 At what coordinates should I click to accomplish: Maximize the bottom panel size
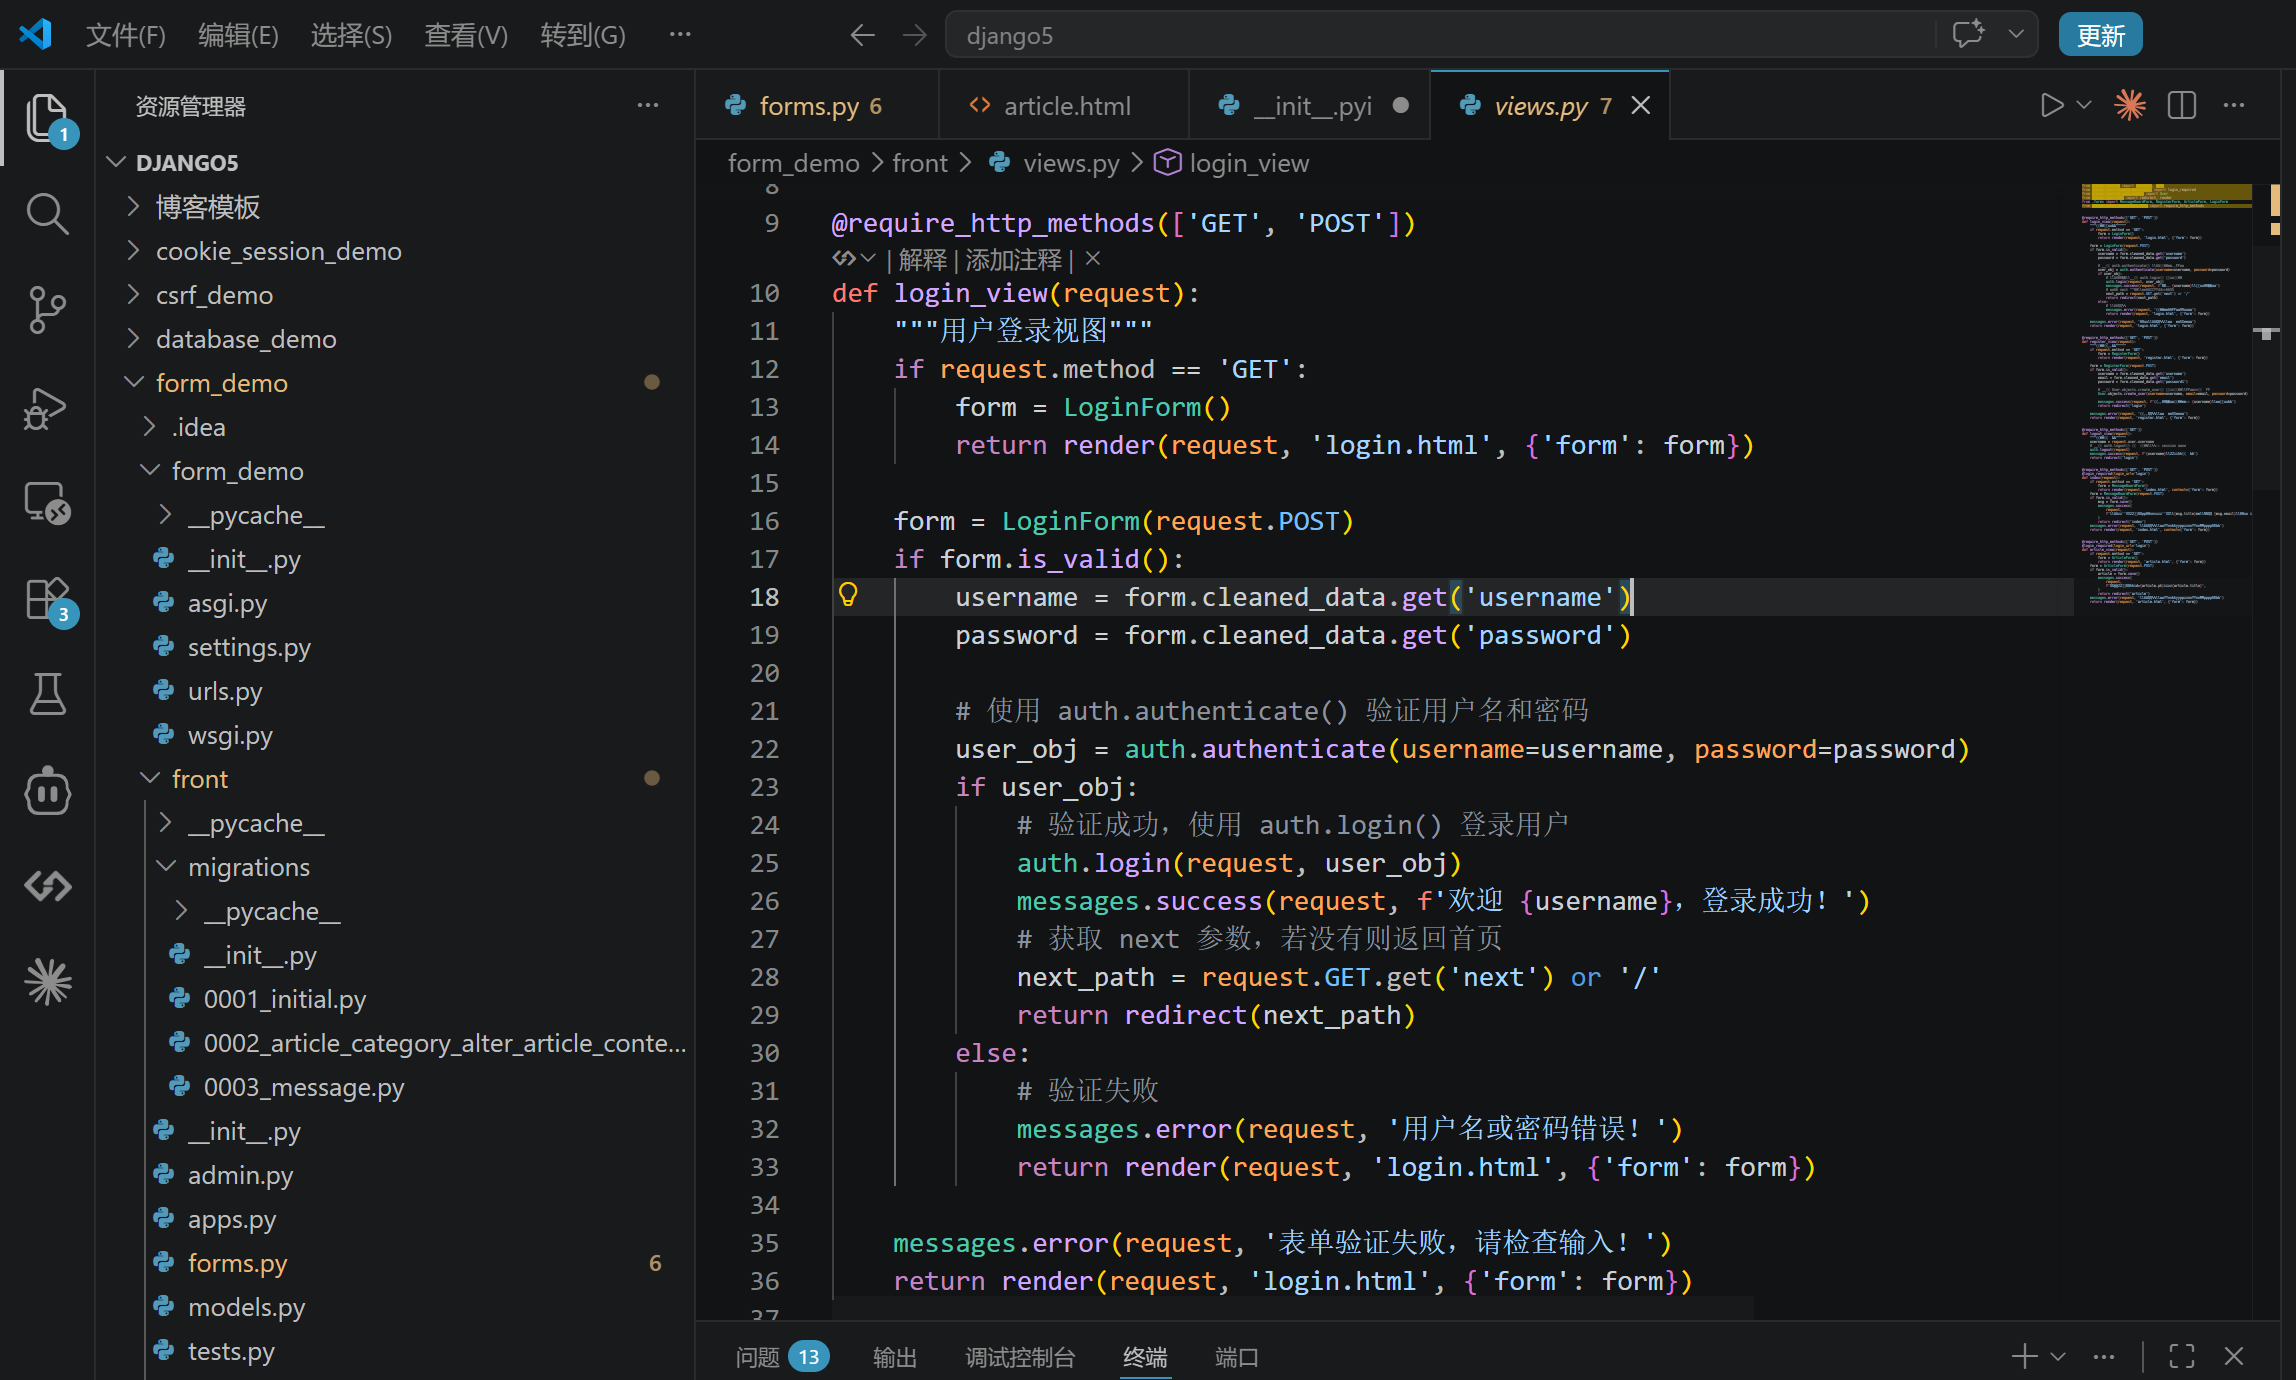pos(2181,1356)
